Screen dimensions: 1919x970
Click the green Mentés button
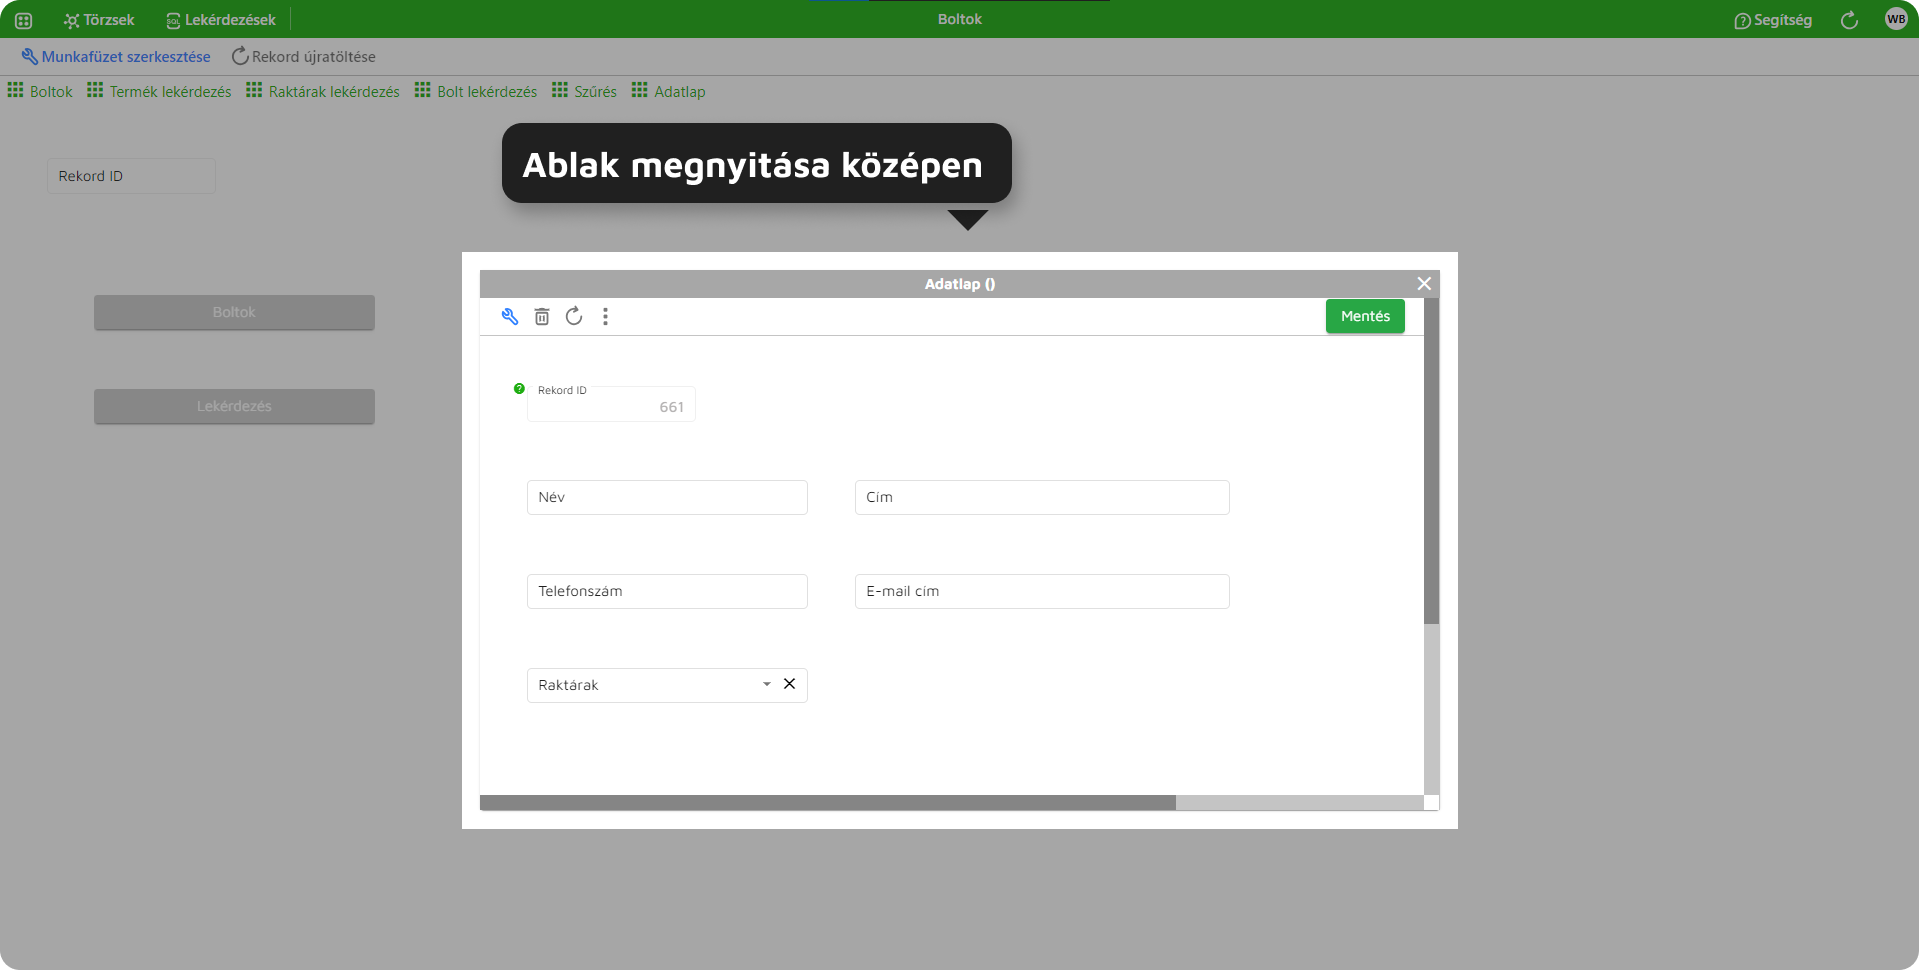click(x=1365, y=316)
